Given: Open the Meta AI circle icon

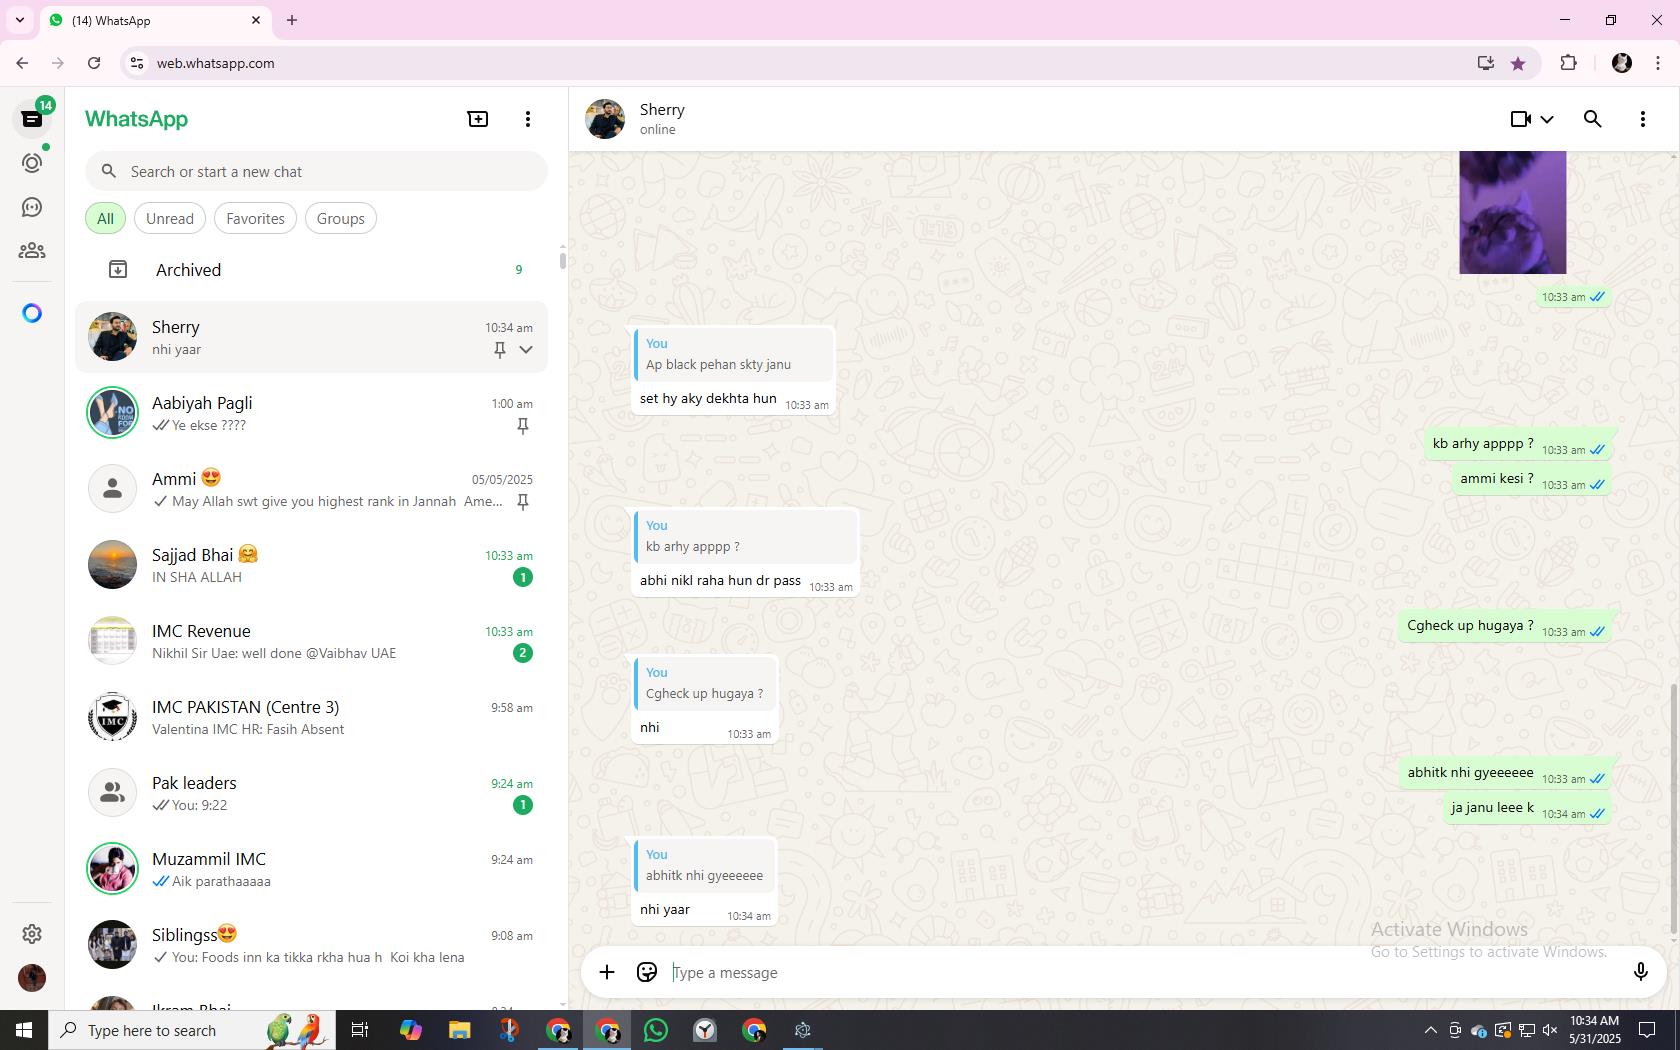Looking at the screenshot, I should (x=32, y=313).
